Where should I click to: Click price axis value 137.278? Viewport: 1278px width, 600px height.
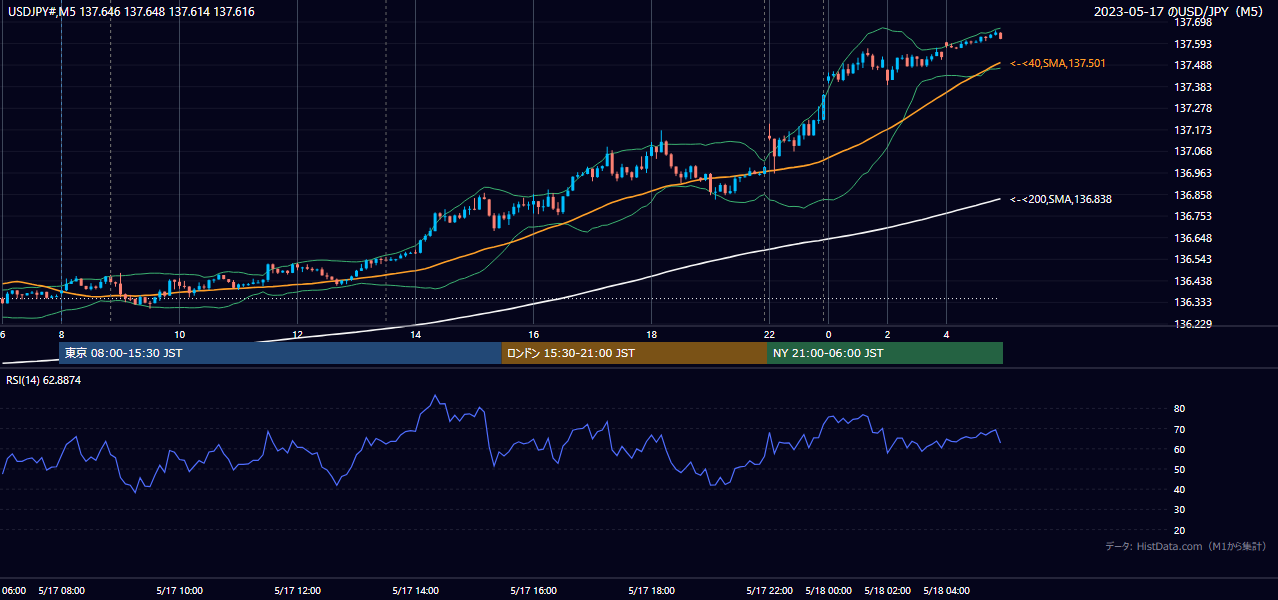1192,108
